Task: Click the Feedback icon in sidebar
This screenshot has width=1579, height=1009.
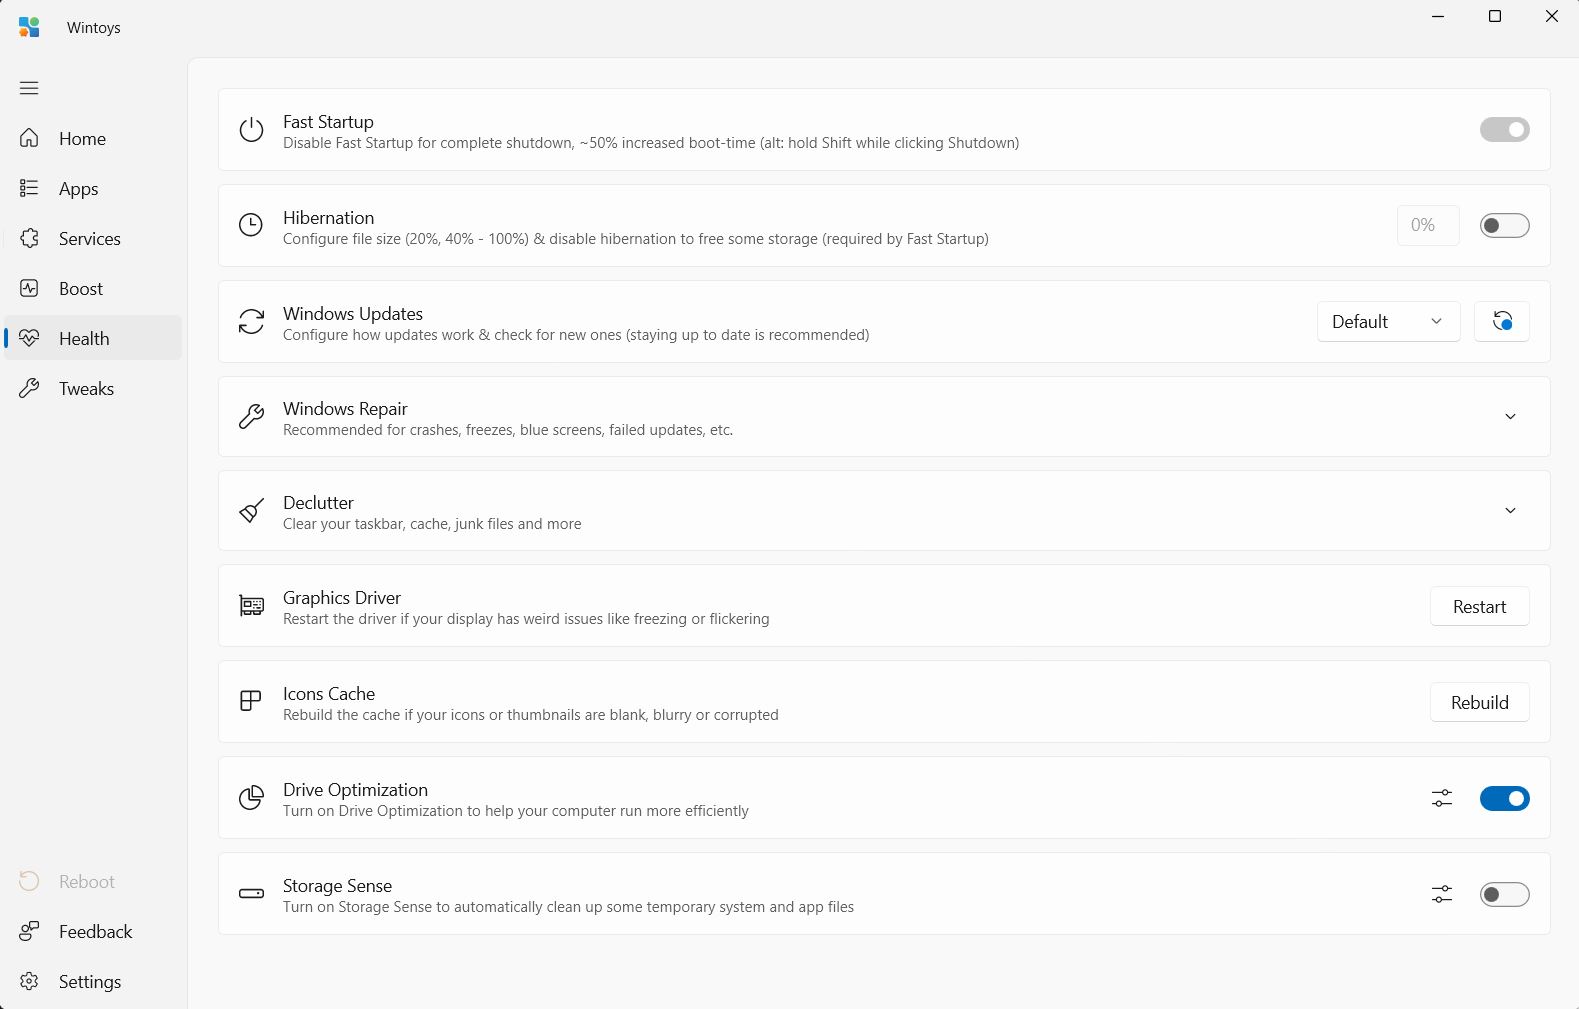Action: (29, 931)
